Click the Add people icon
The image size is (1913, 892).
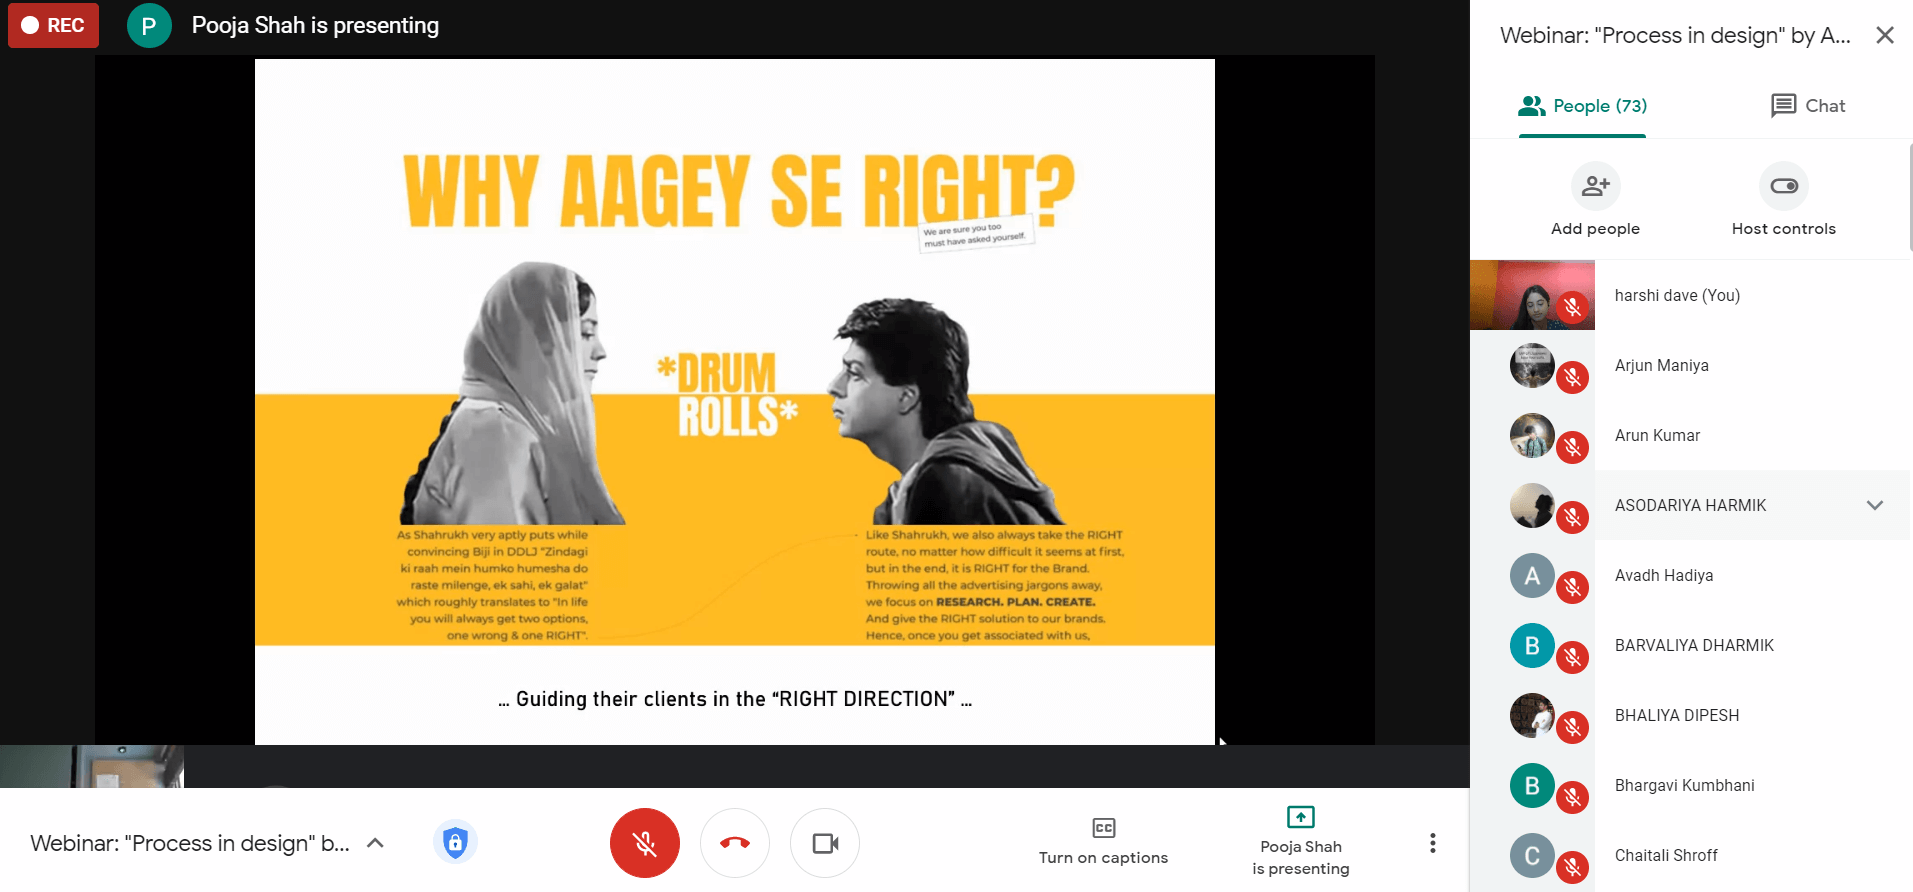click(1595, 187)
